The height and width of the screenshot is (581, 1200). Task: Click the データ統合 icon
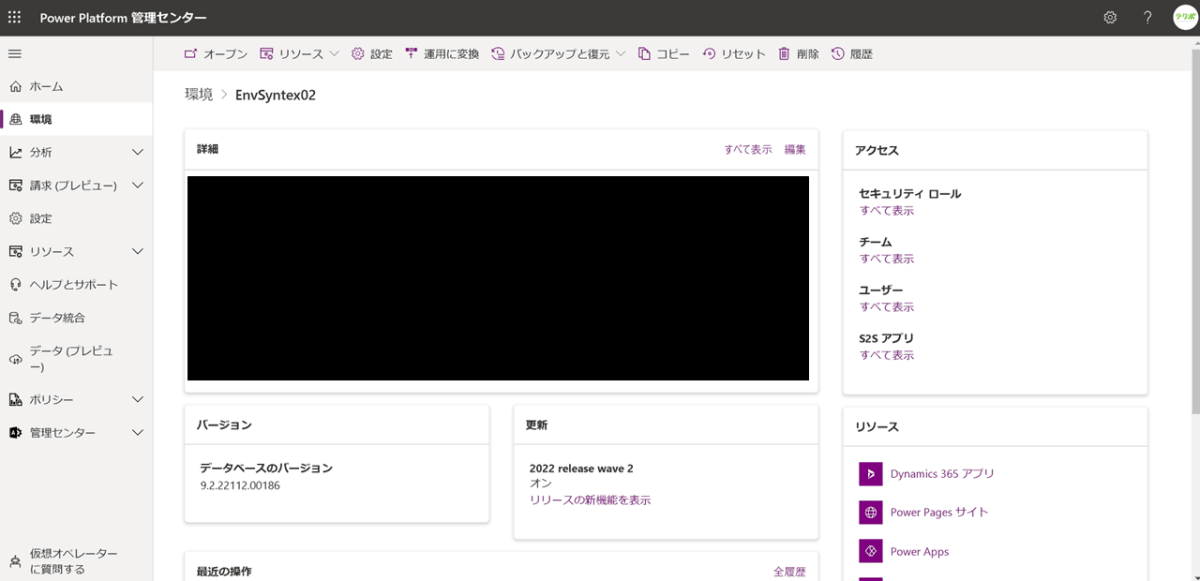15,317
